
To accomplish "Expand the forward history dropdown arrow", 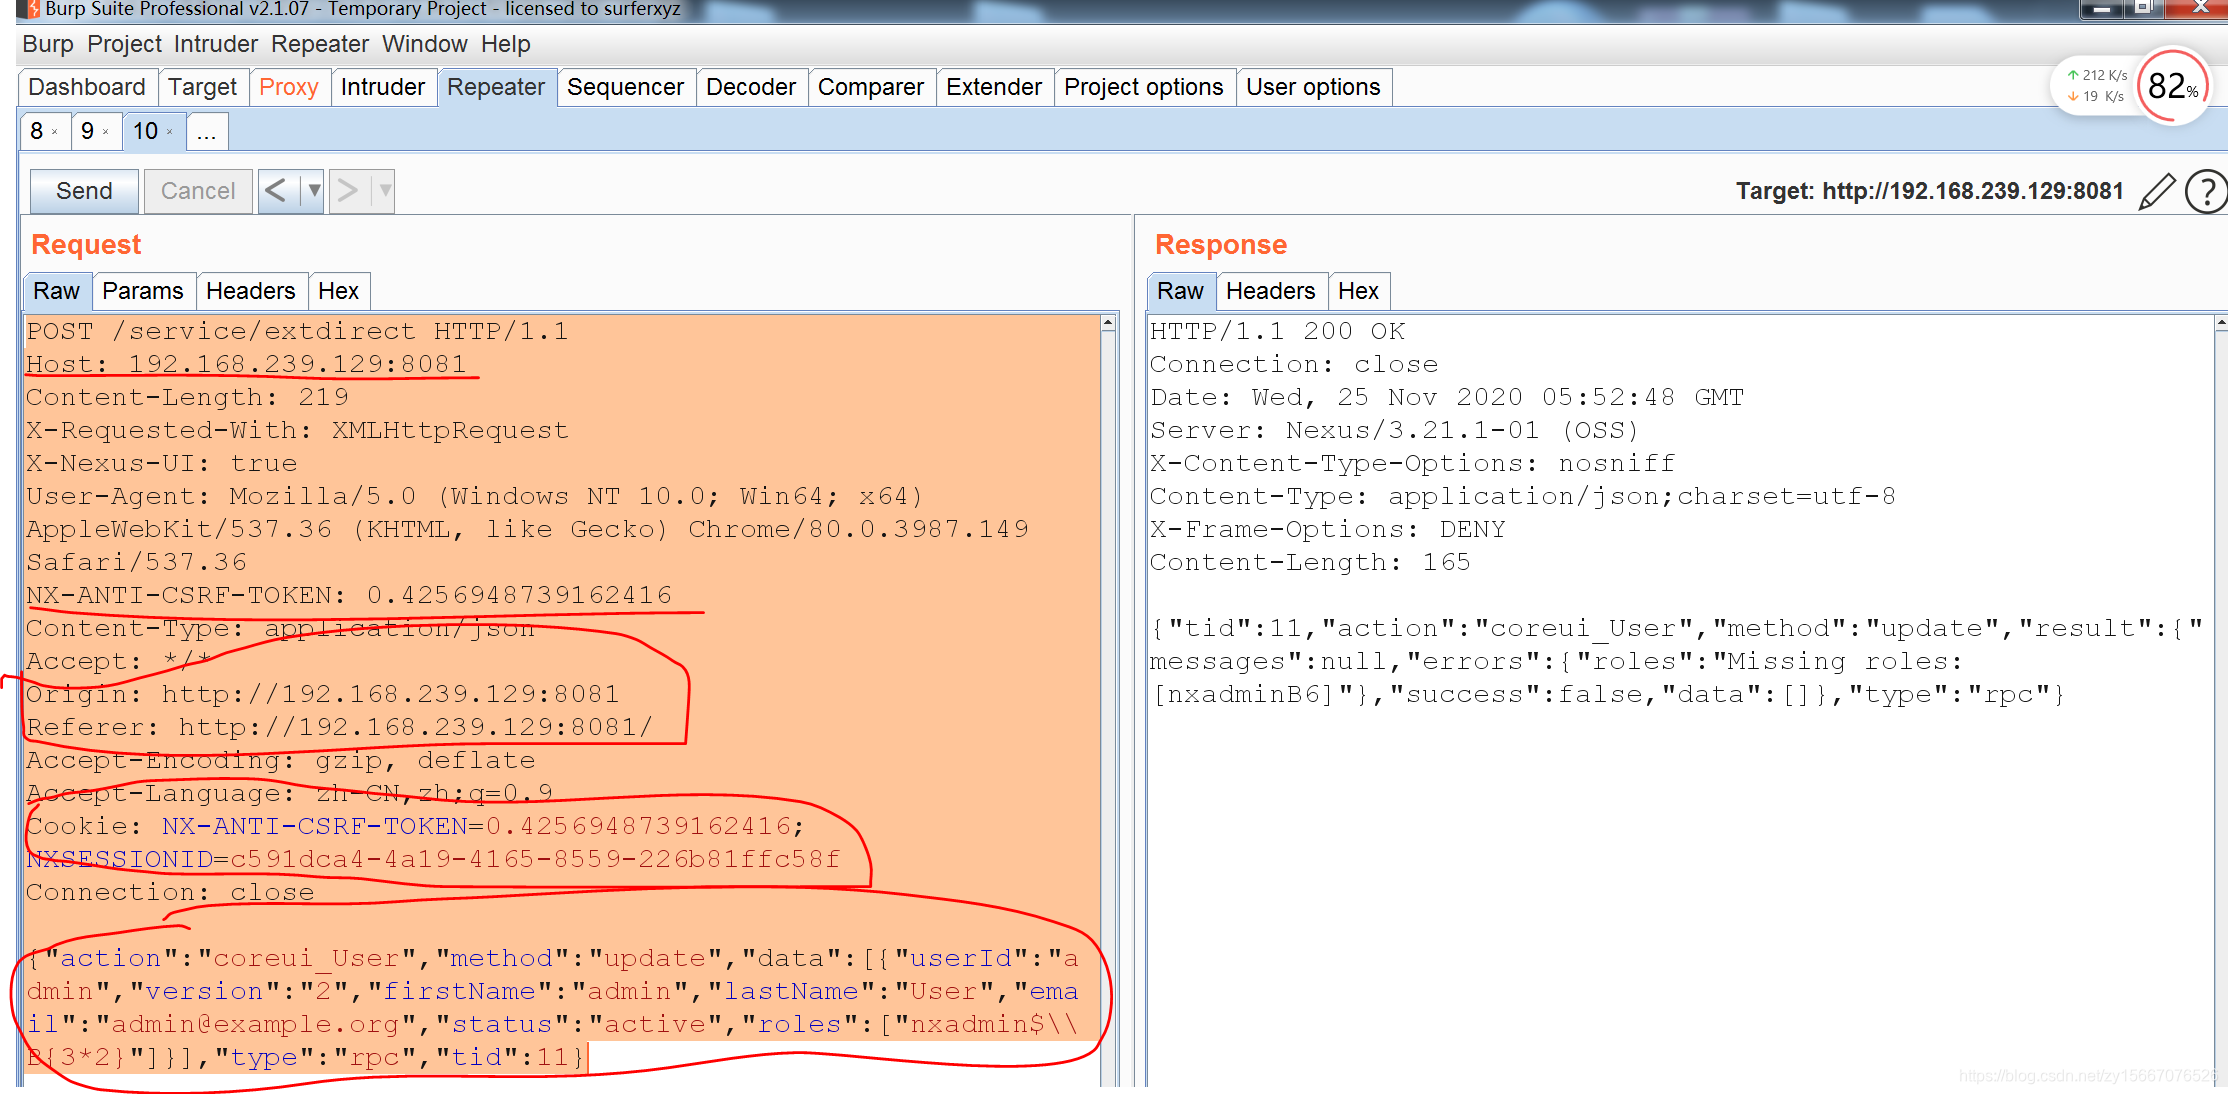I will click(x=385, y=190).
